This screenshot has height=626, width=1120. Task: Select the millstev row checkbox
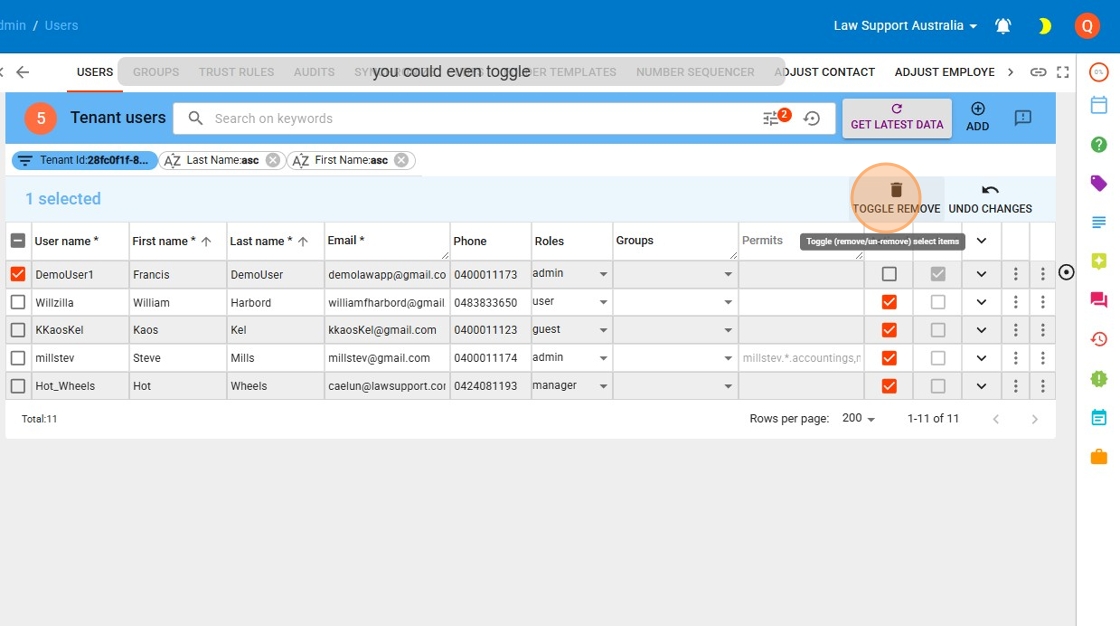coord(18,358)
